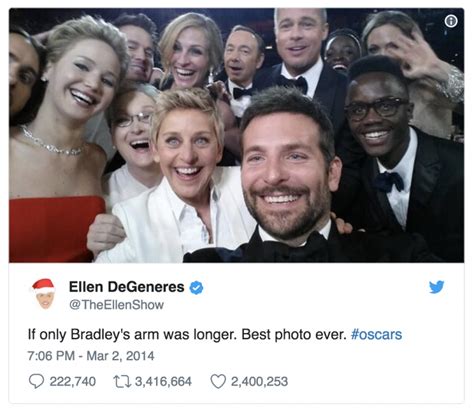This screenshot has height=415, width=474.
Task: Open the group selfie photo
Action: coord(236,135)
